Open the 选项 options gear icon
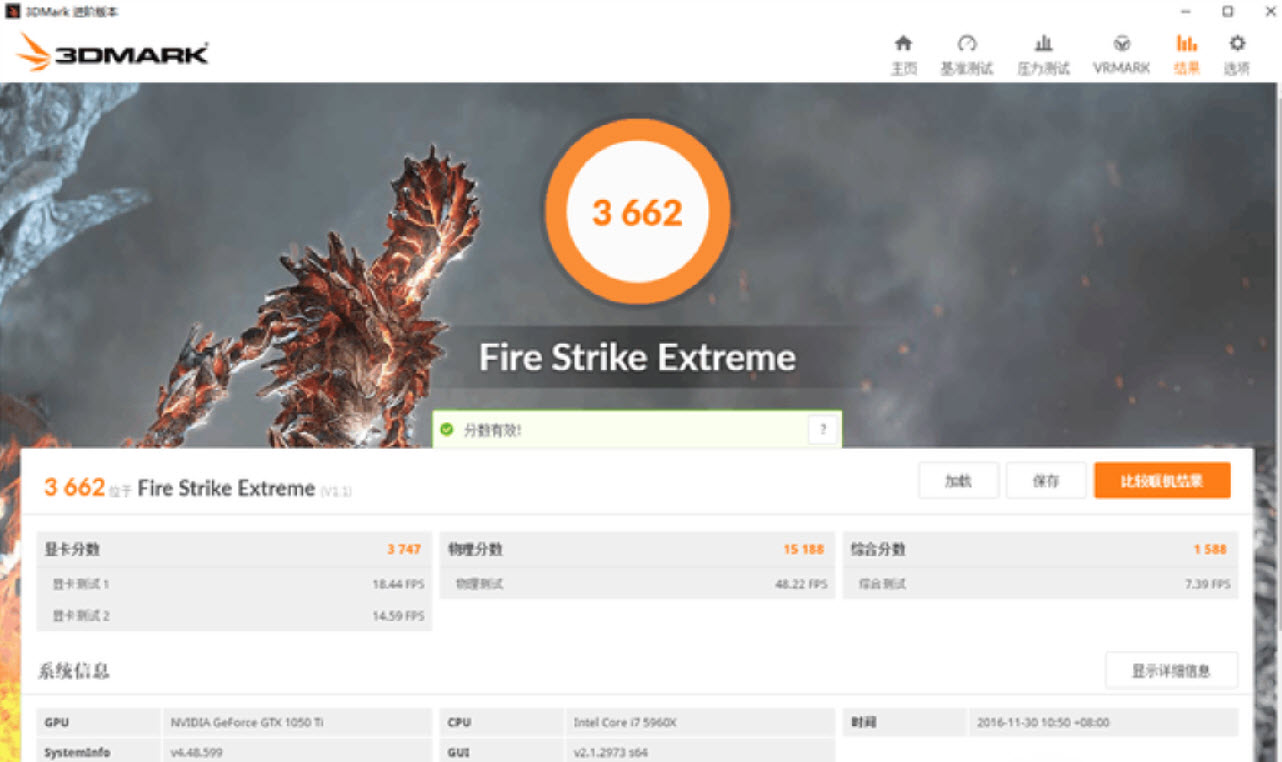The height and width of the screenshot is (762, 1282). (x=1237, y=44)
